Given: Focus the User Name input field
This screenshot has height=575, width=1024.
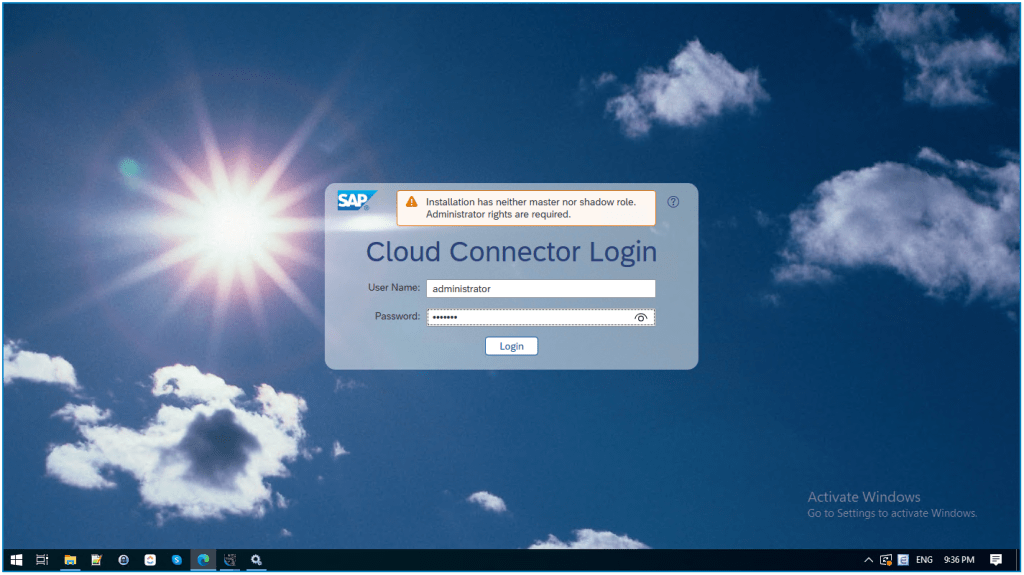Looking at the screenshot, I should click(540, 288).
